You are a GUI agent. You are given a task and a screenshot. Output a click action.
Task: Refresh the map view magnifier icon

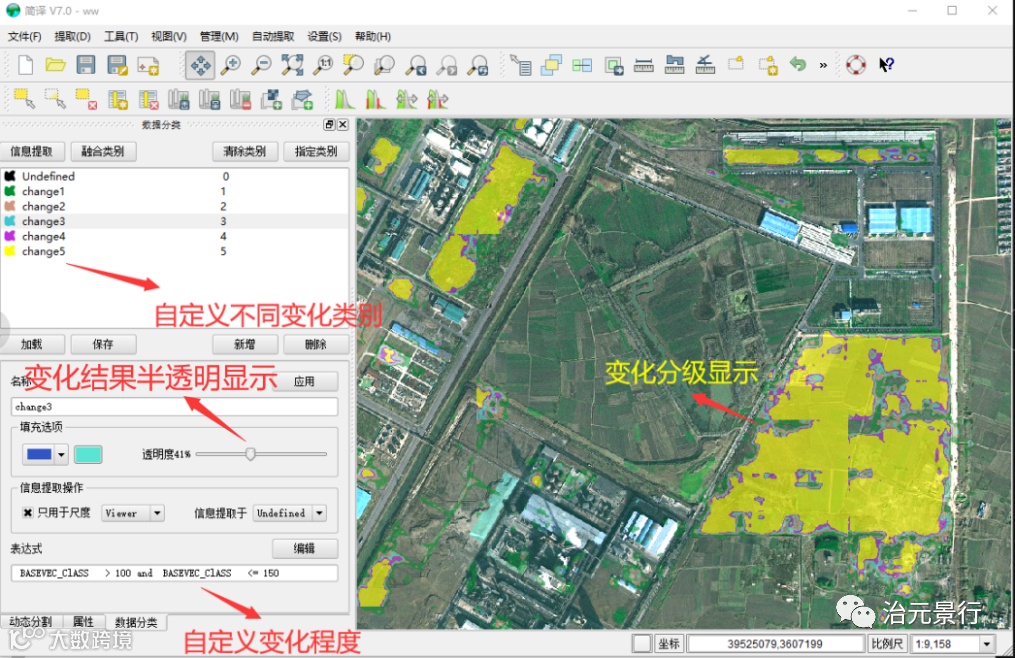tap(478, 65)
